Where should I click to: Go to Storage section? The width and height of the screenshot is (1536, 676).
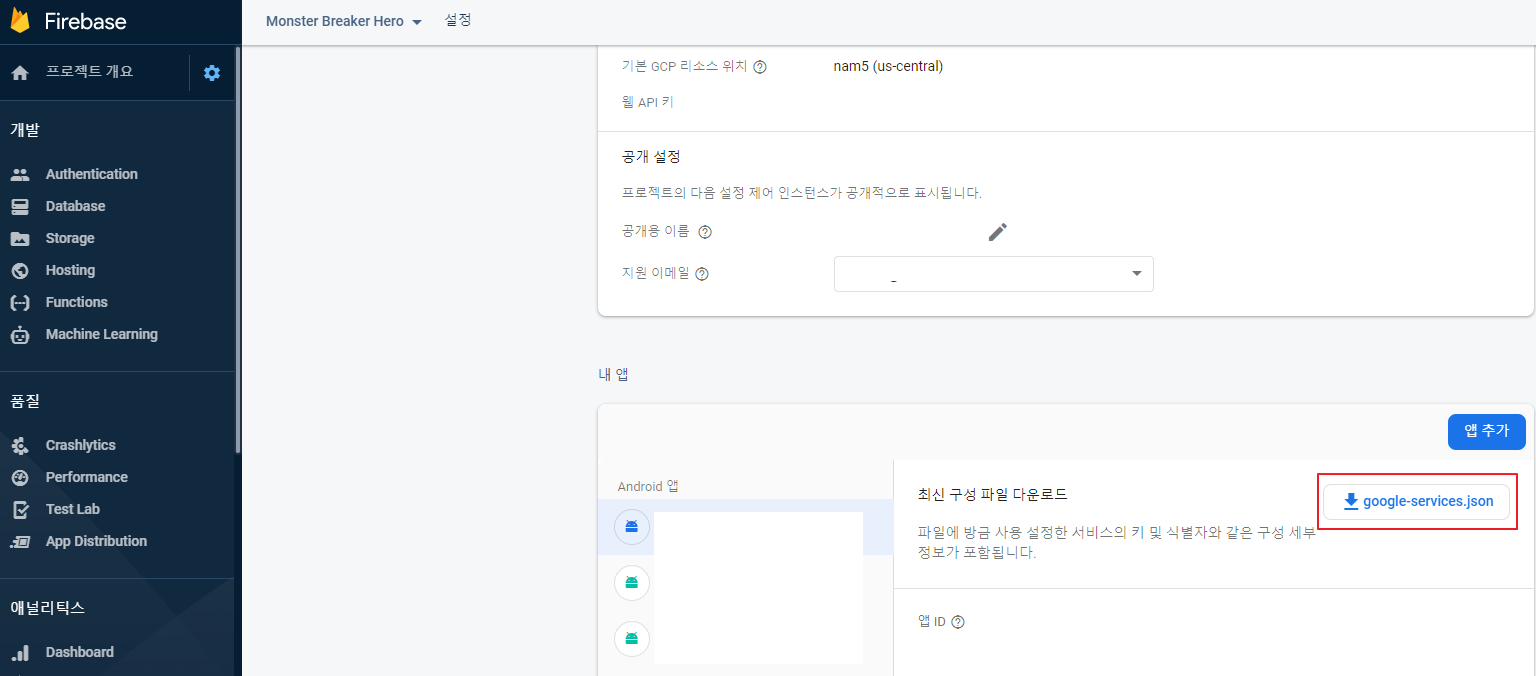70,238
